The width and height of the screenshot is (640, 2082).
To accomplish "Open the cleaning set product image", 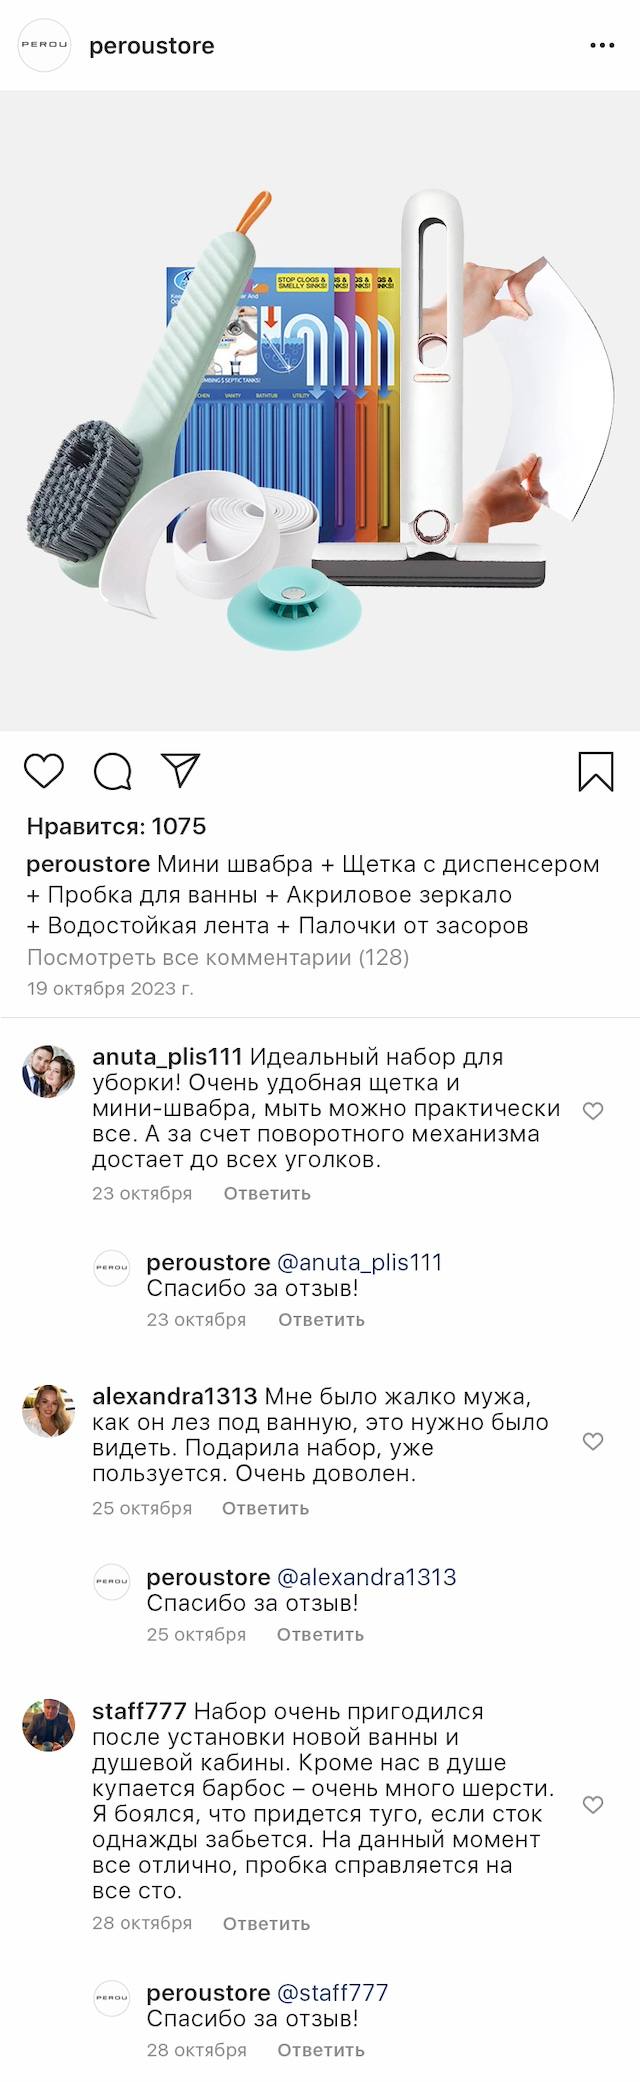I will (320, 410).
